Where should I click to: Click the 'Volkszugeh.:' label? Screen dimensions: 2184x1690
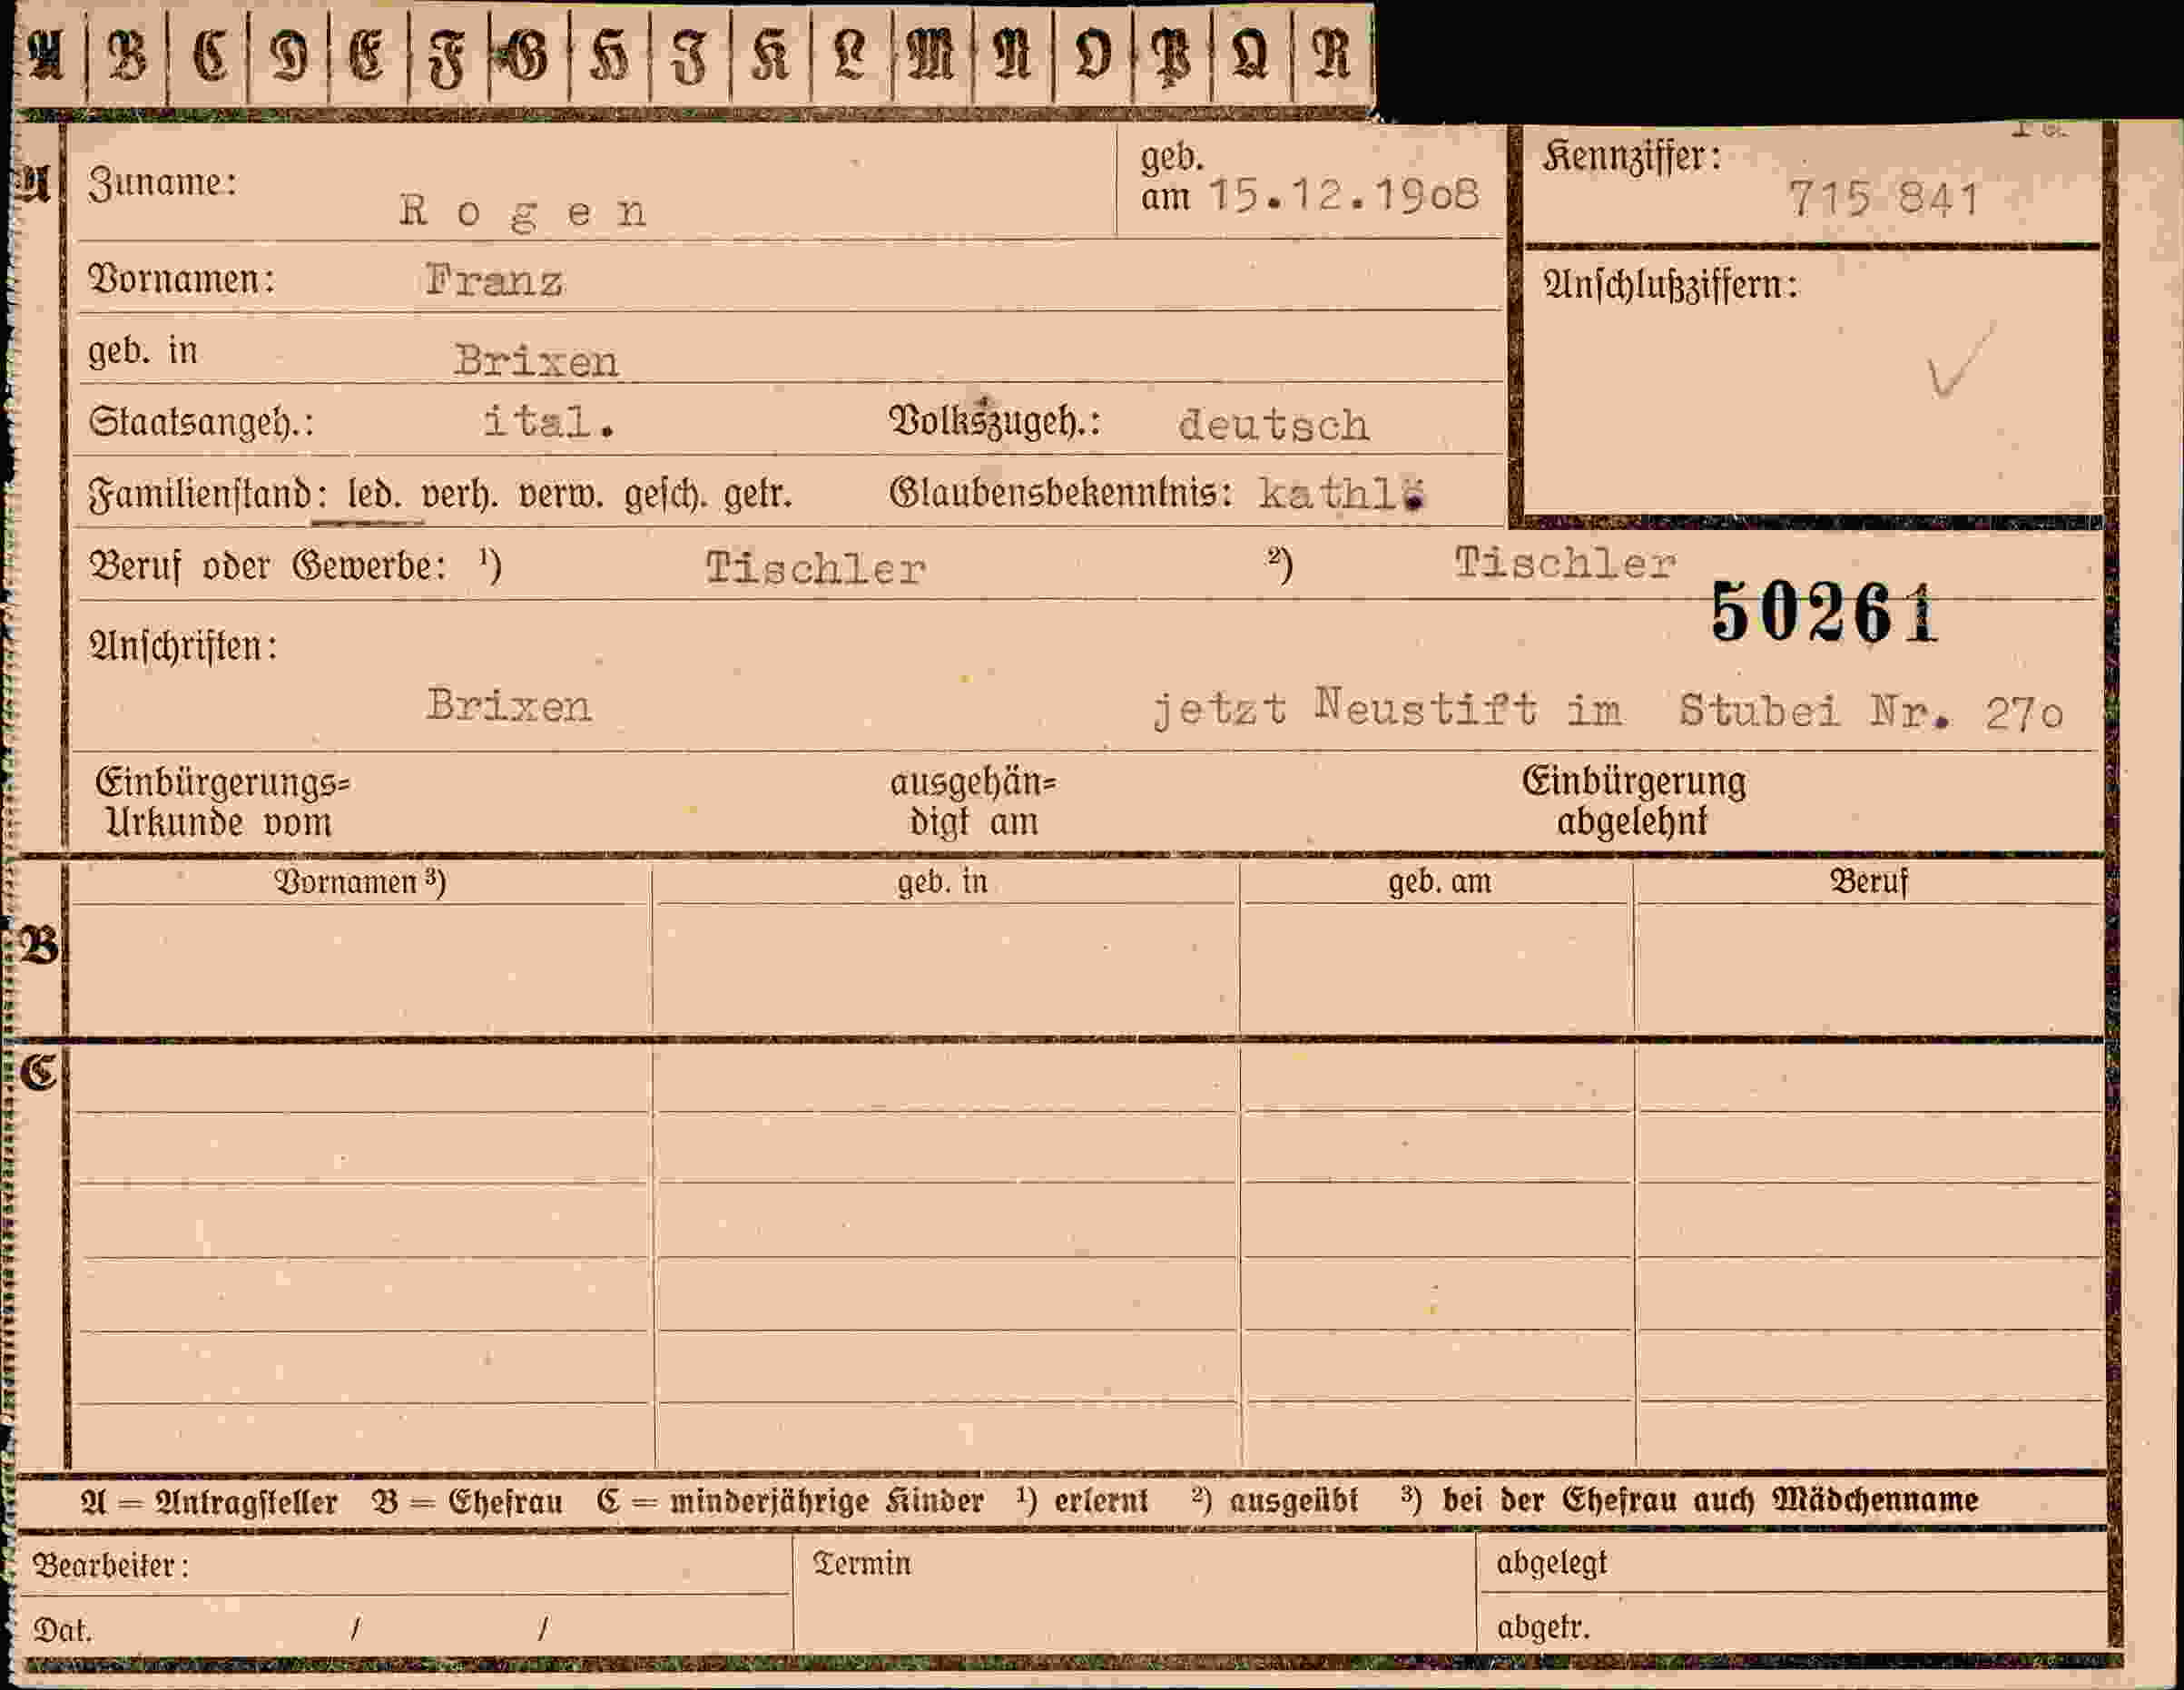[x=995, y=422]
